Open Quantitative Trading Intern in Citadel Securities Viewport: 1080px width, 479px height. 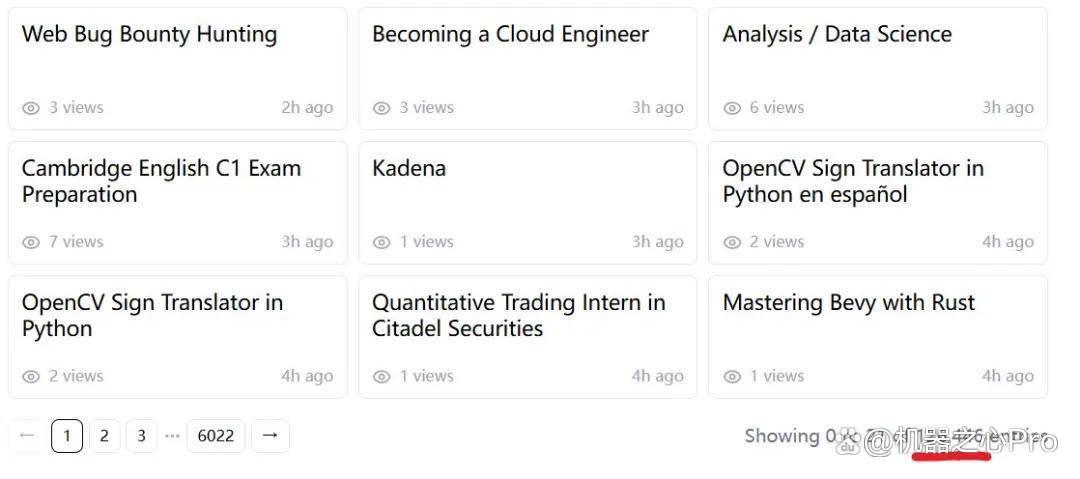(528, 337)
